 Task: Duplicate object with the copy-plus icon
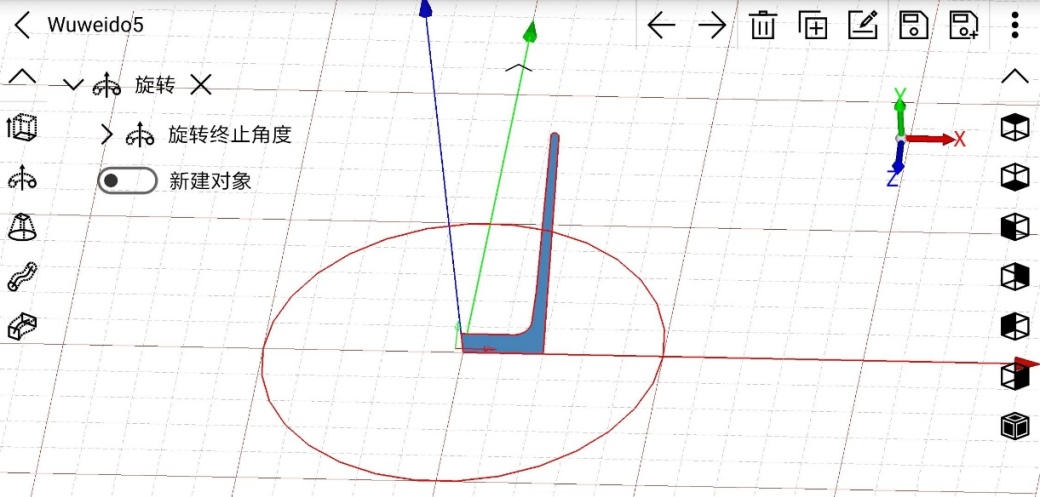(x=813, y=25)
